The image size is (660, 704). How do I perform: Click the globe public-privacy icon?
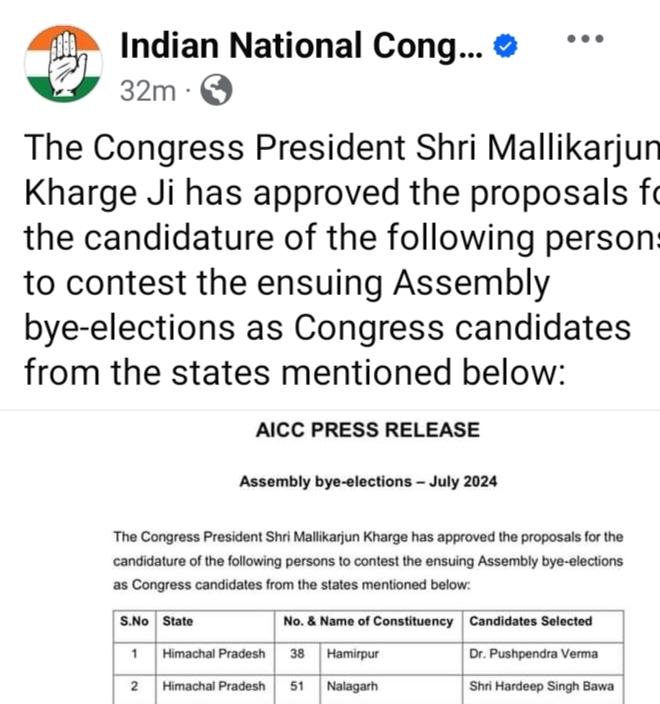tap(215, 91)
